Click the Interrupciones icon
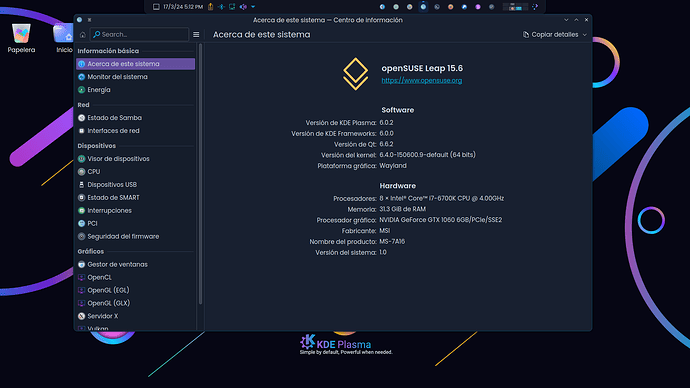The width and height of the screenshot is (690, 388). click(x=81, y=211)
